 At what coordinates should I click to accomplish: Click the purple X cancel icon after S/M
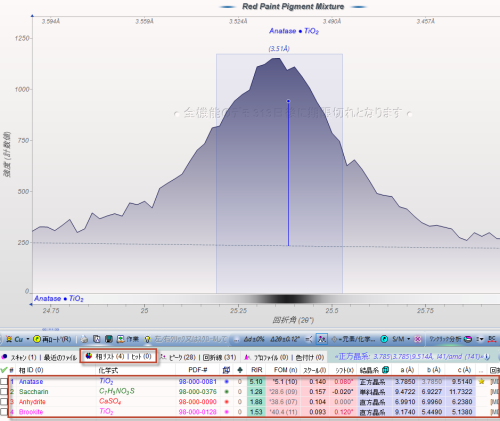pyautogui.click(x=417, y=339)
